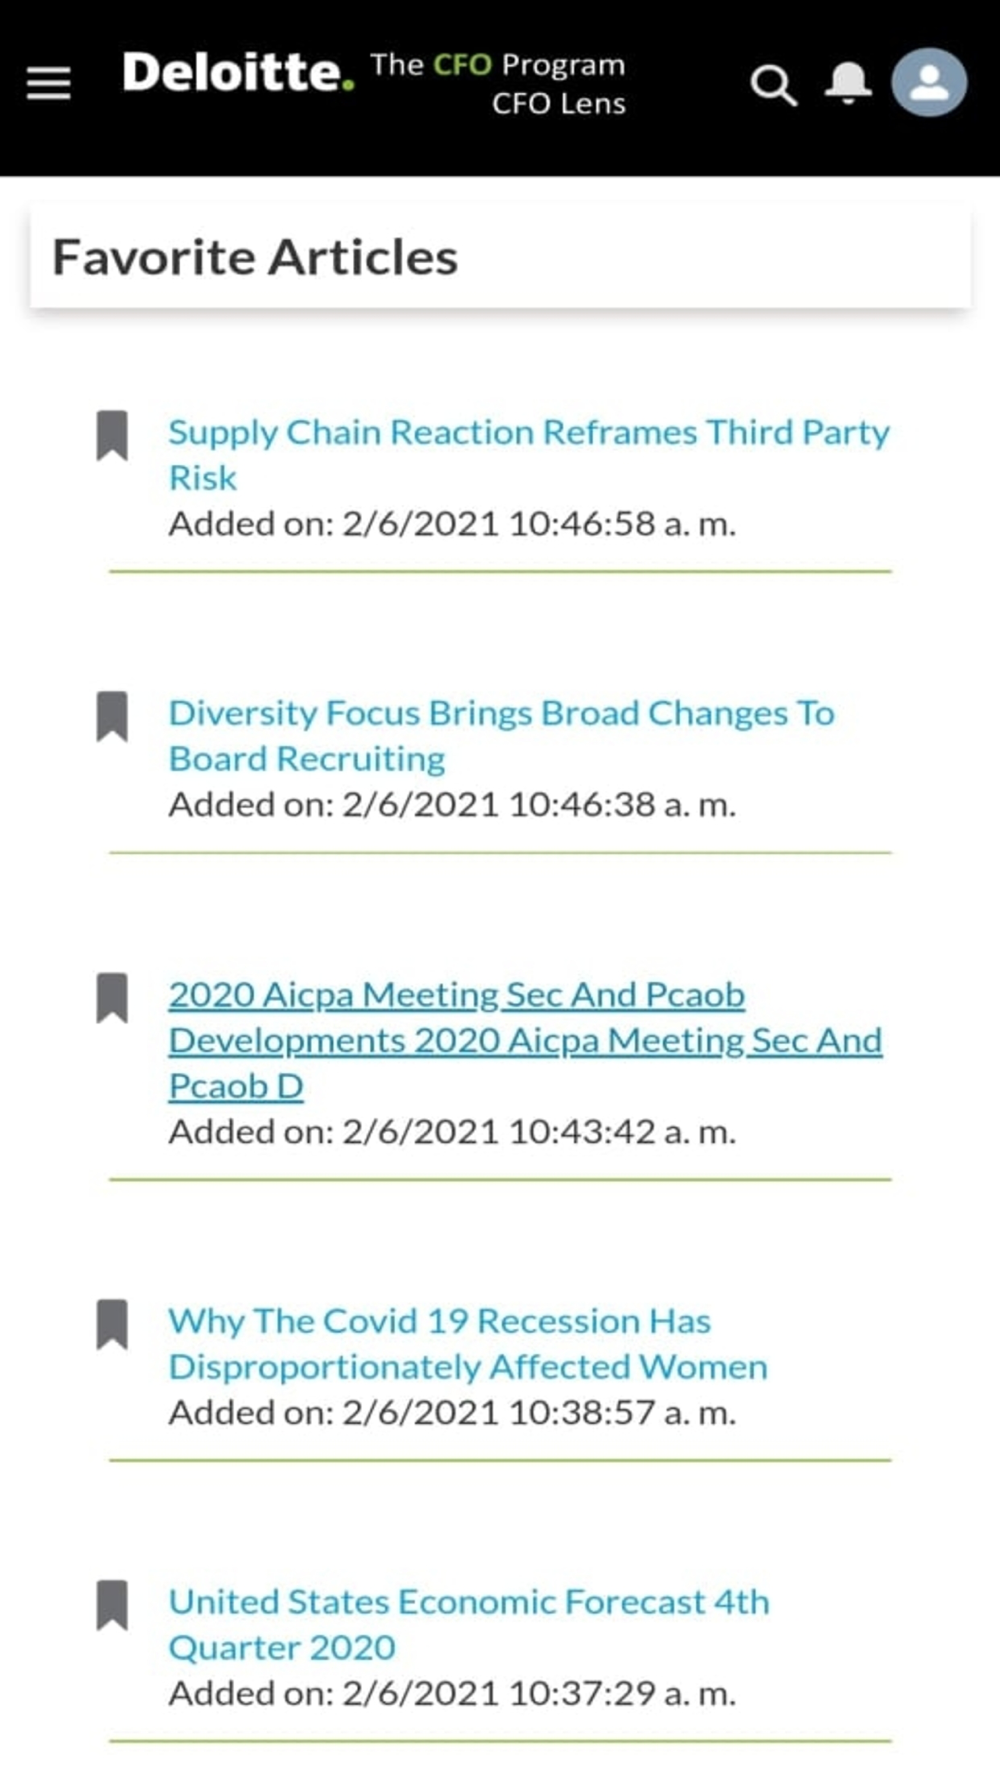Image resolution: width=1000 pixels, height=1778 pixels.
Task: Open notifications bell
Action: click(848, 83)
